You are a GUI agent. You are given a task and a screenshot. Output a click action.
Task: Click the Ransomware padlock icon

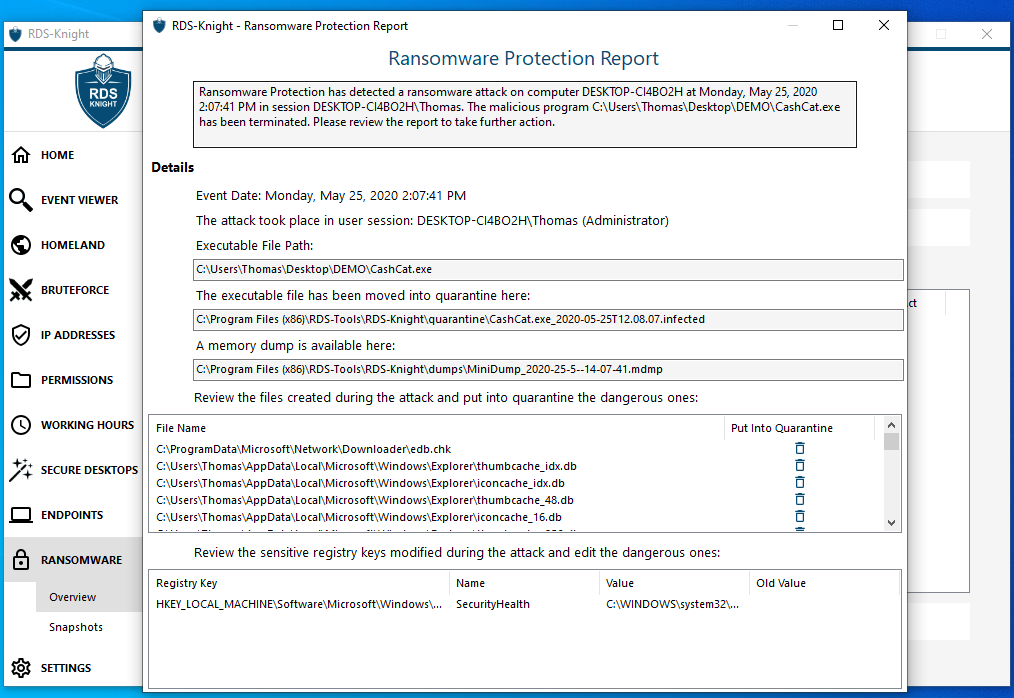tap(21, 560)
